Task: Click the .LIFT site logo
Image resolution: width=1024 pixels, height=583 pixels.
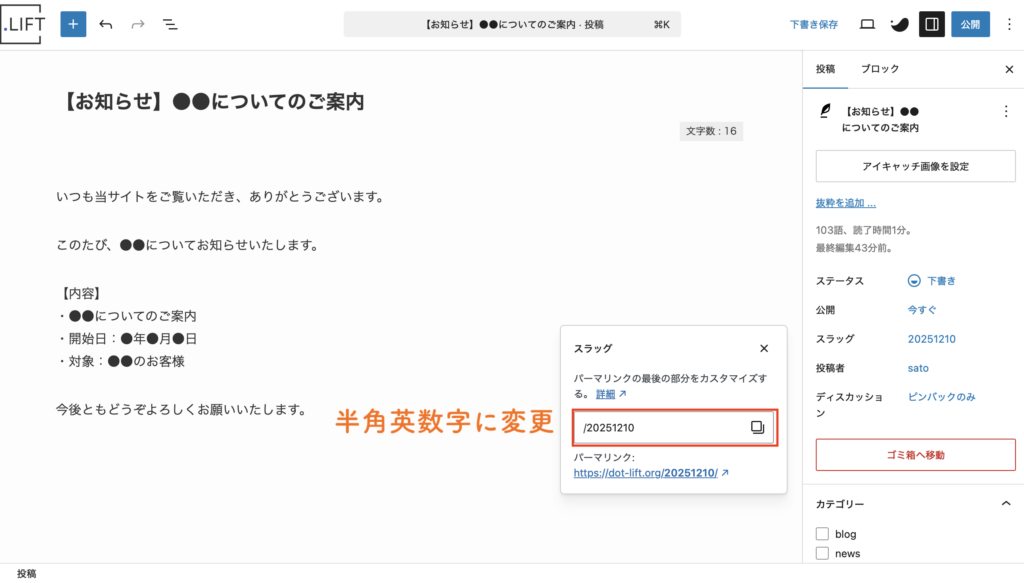Action: coord(23,24)
